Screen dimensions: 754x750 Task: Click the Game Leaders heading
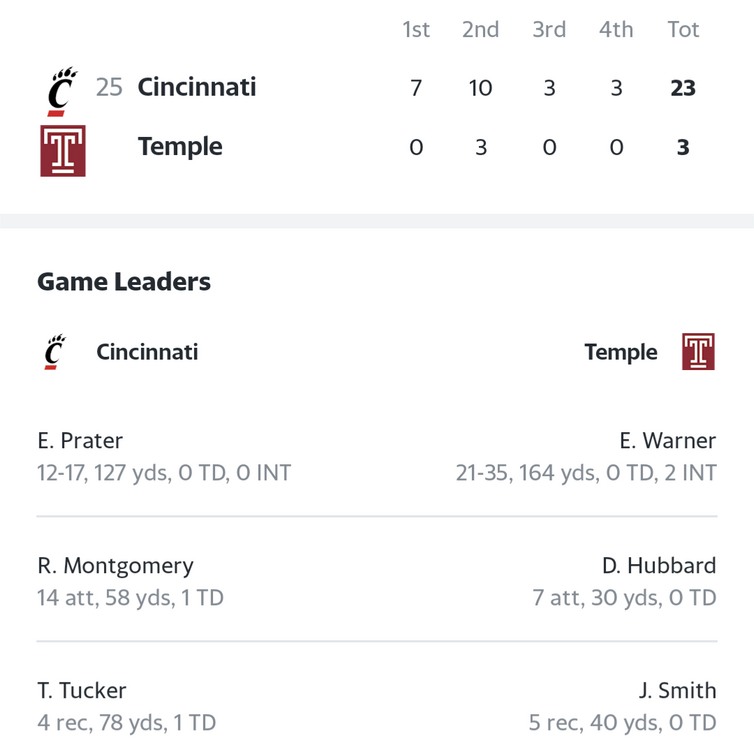pos(124,282)
